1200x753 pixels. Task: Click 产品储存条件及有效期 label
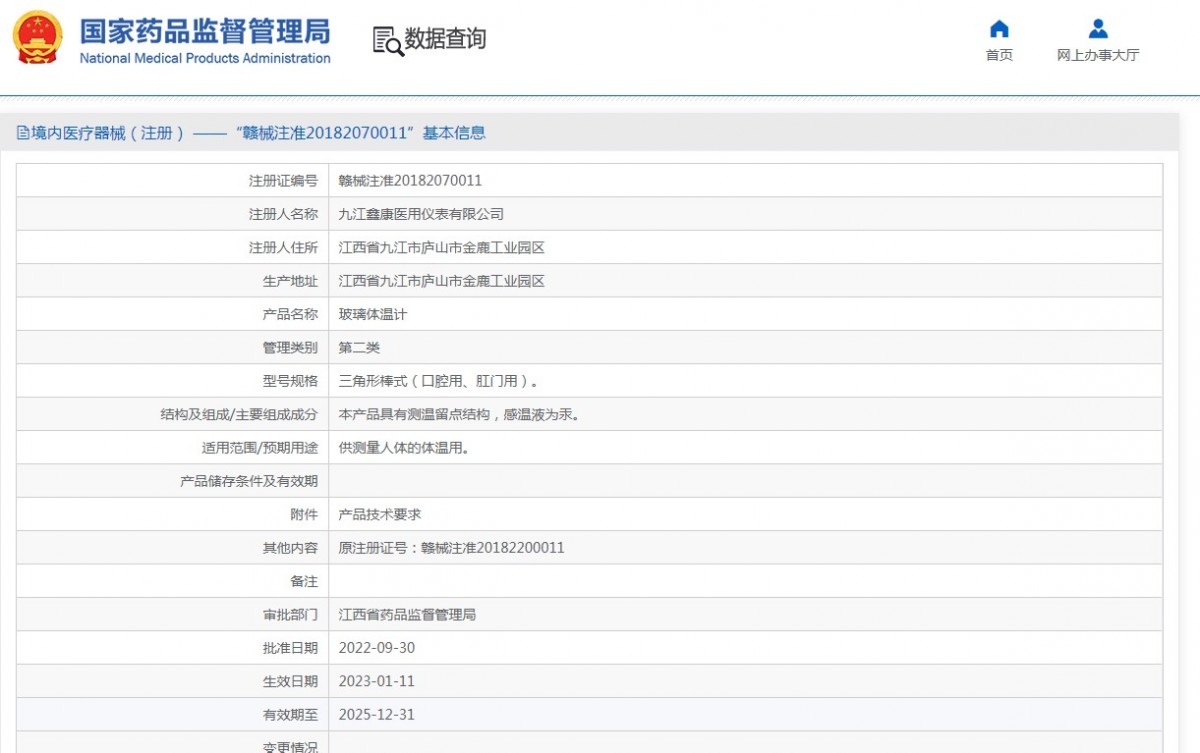pyautogui.click(x=249, y=481)
